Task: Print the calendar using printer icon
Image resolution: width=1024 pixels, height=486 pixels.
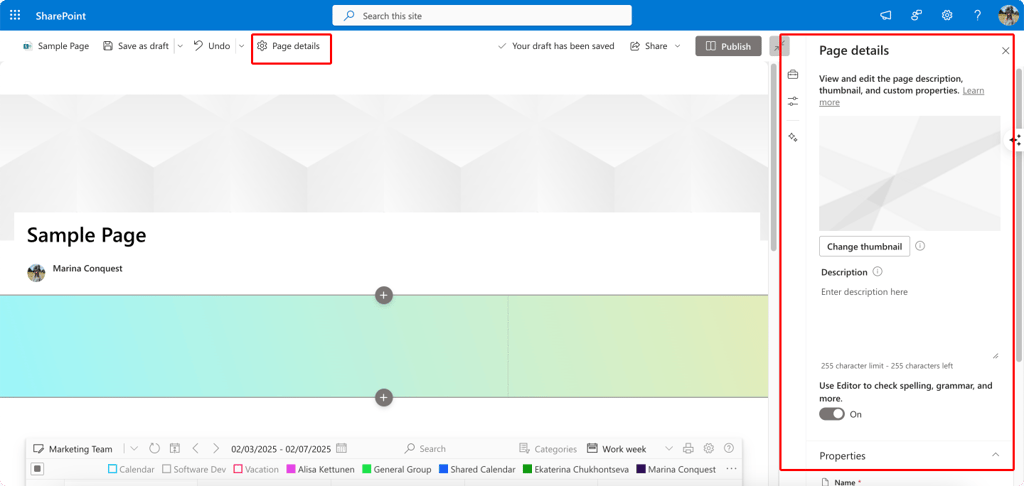Action: tap(688, 448)
